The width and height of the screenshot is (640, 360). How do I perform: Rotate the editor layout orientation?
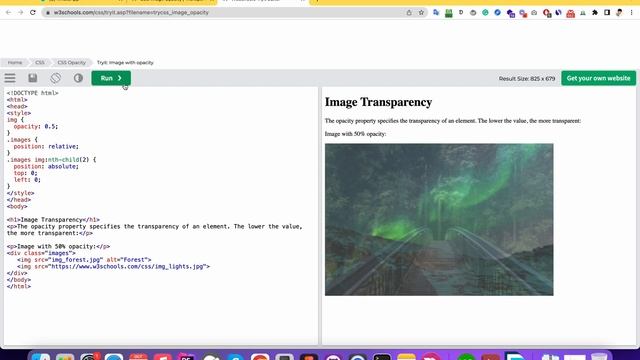point(56,78)
